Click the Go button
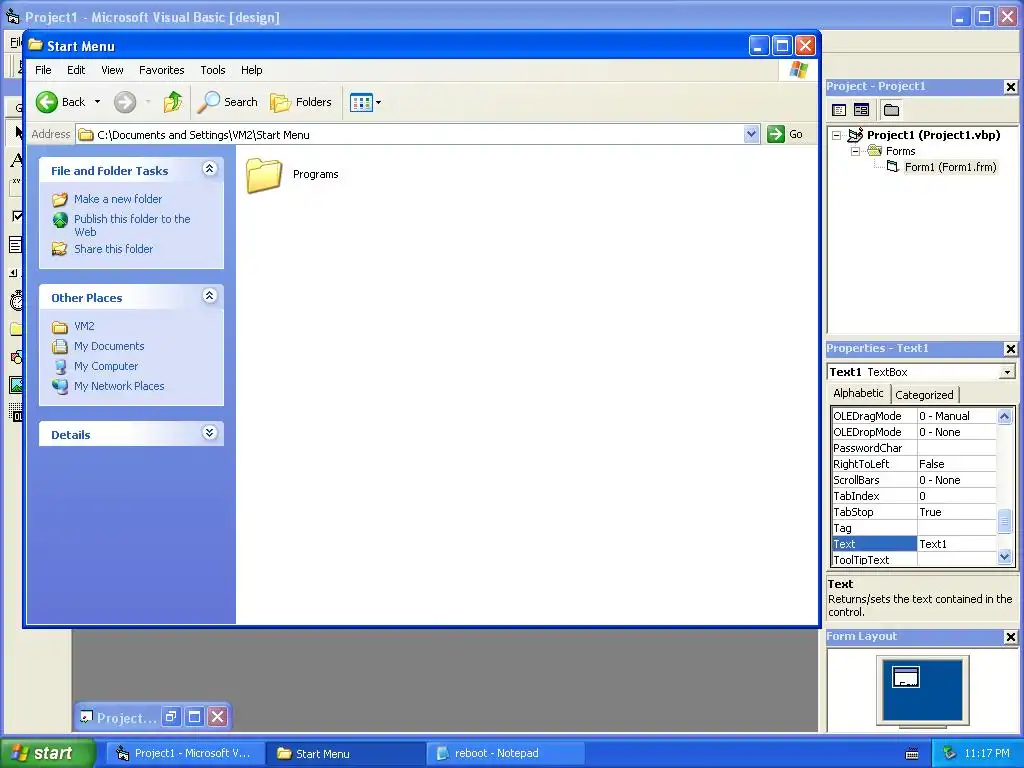Viewport: 1024px width, 768px height. pyautogui.click(x=785, y=134)
